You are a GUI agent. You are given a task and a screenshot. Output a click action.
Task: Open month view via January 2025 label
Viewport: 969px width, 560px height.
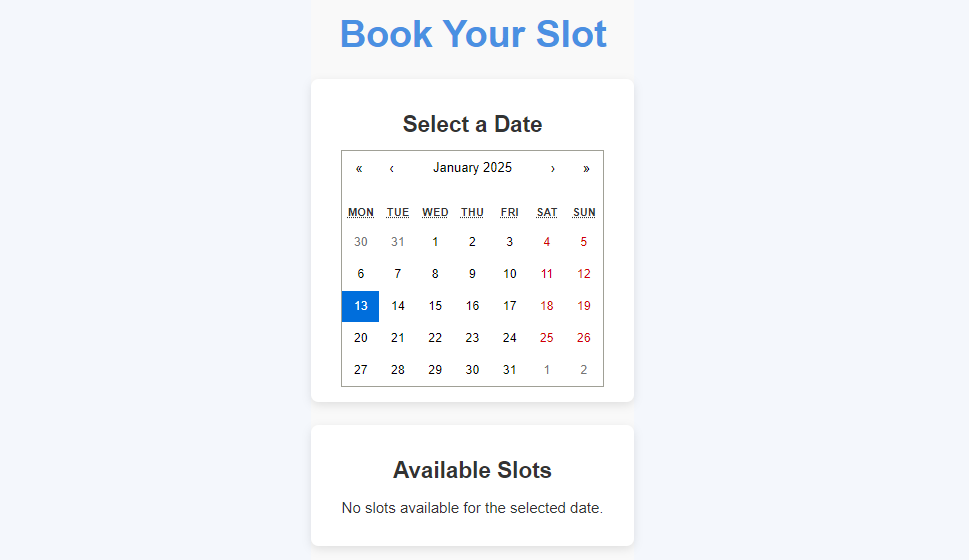pos(472,168)
